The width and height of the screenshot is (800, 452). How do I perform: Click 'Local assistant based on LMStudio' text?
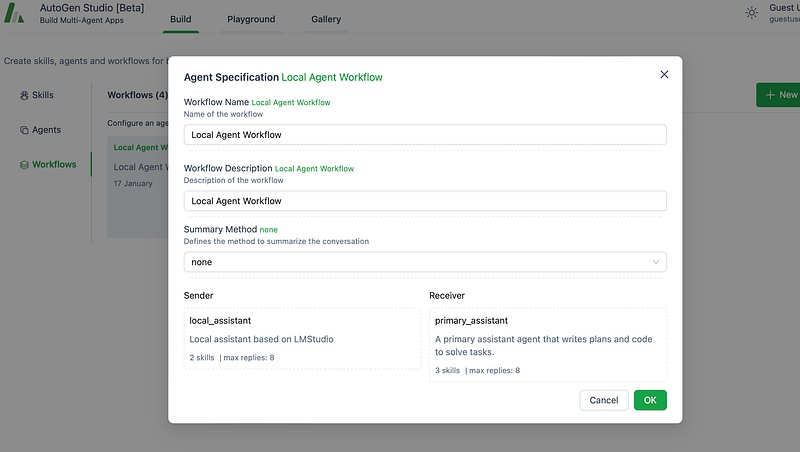261,339
